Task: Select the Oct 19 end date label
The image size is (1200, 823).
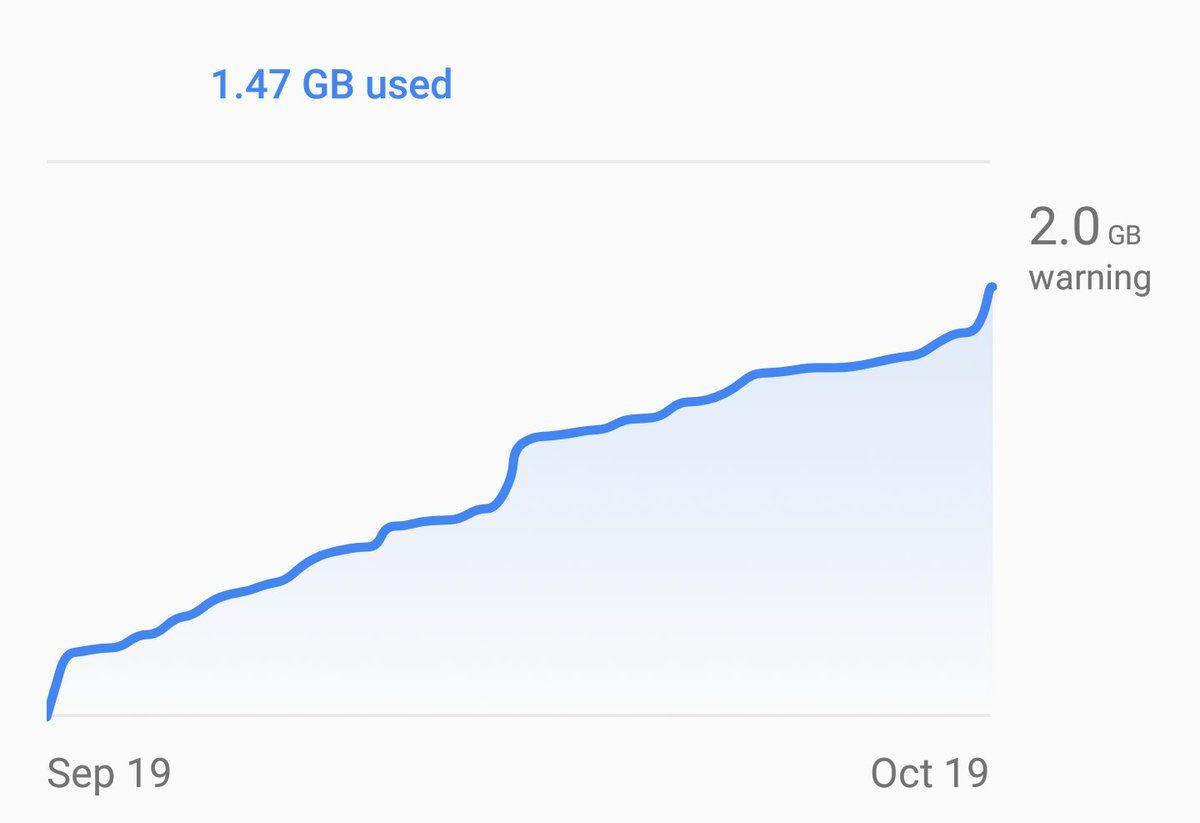Action: click(x=929, y=773)
